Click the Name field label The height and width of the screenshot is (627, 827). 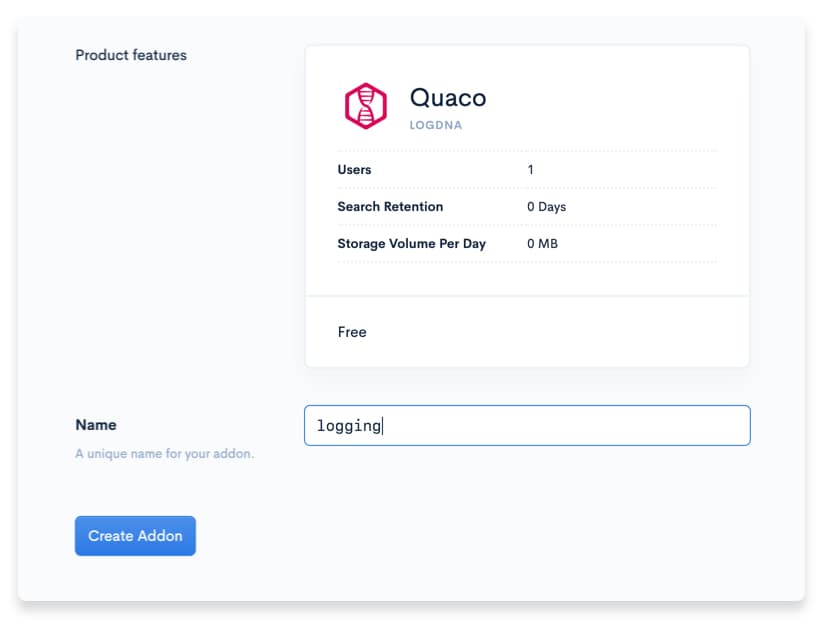(96, 425)
